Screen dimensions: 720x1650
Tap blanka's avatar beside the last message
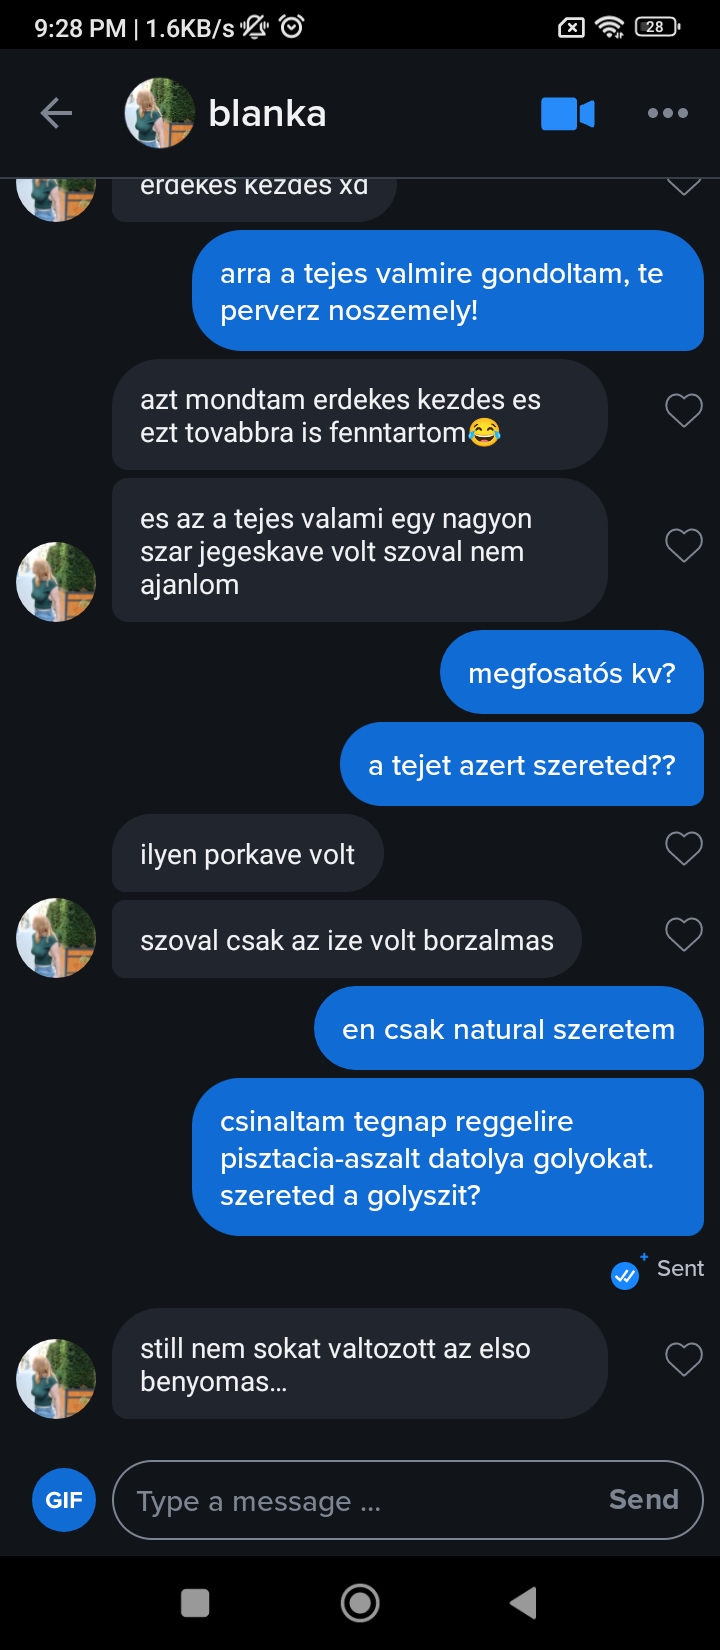56,1379
